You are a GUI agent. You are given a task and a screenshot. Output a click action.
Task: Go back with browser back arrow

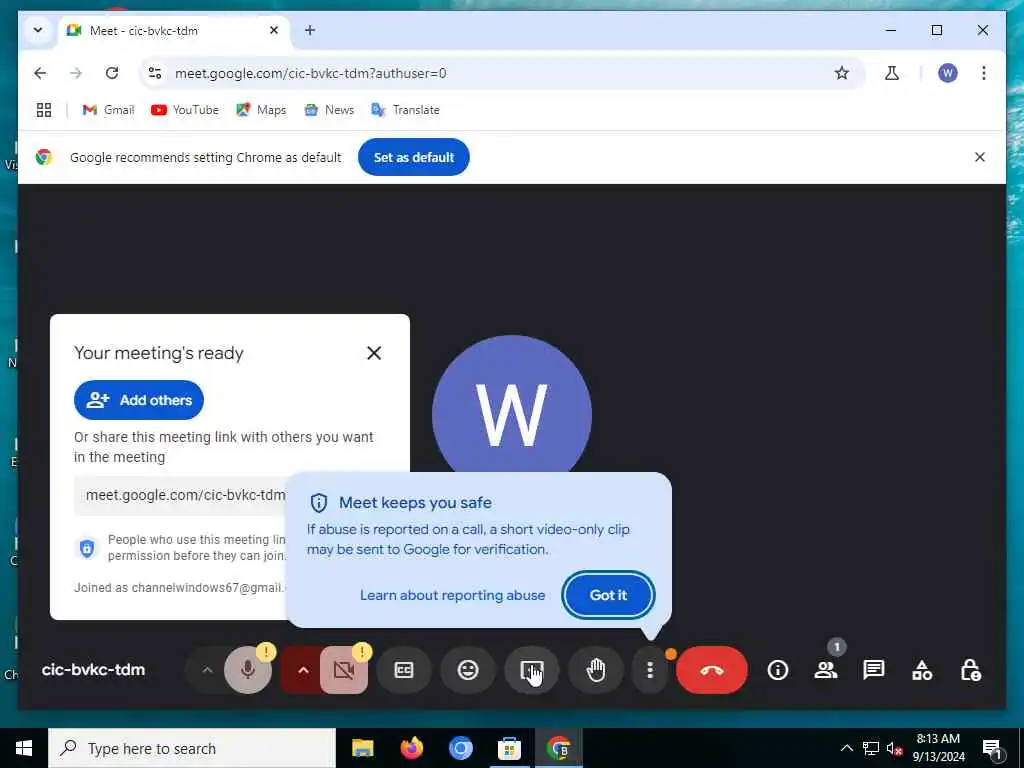[x=40, y=73]
